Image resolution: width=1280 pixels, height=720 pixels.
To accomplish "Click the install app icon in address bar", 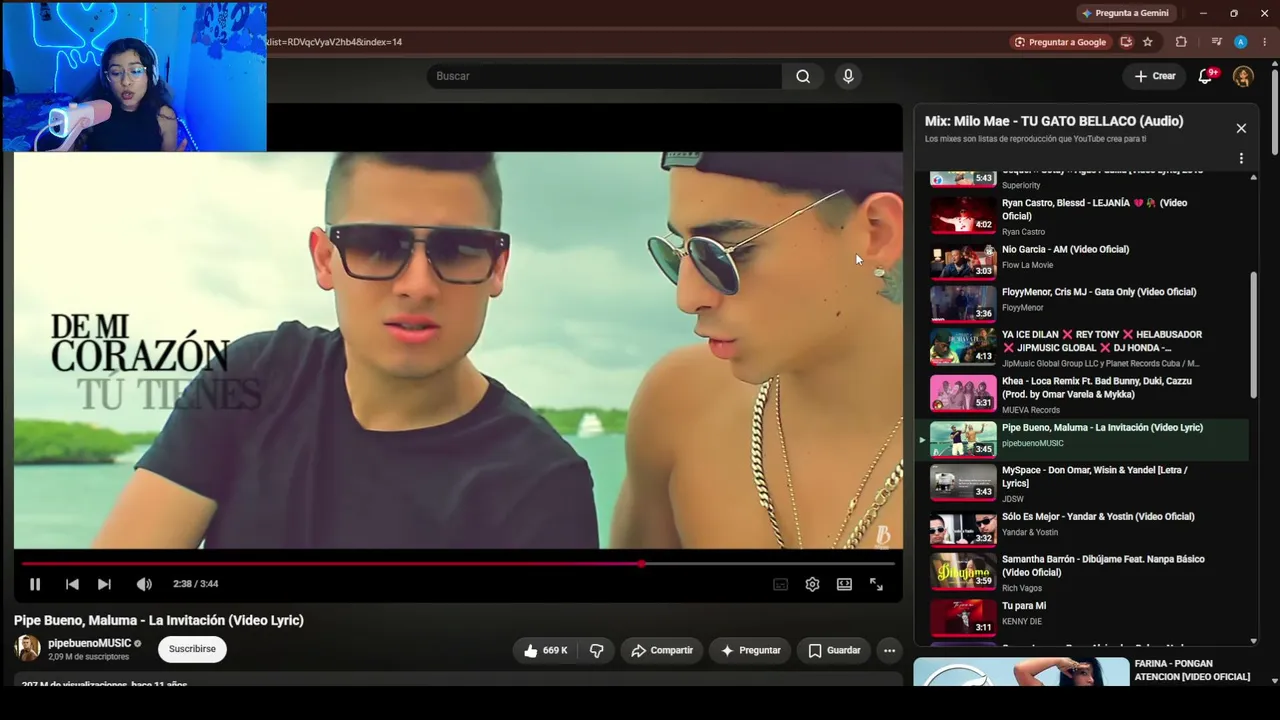I will coord(1126,42).
